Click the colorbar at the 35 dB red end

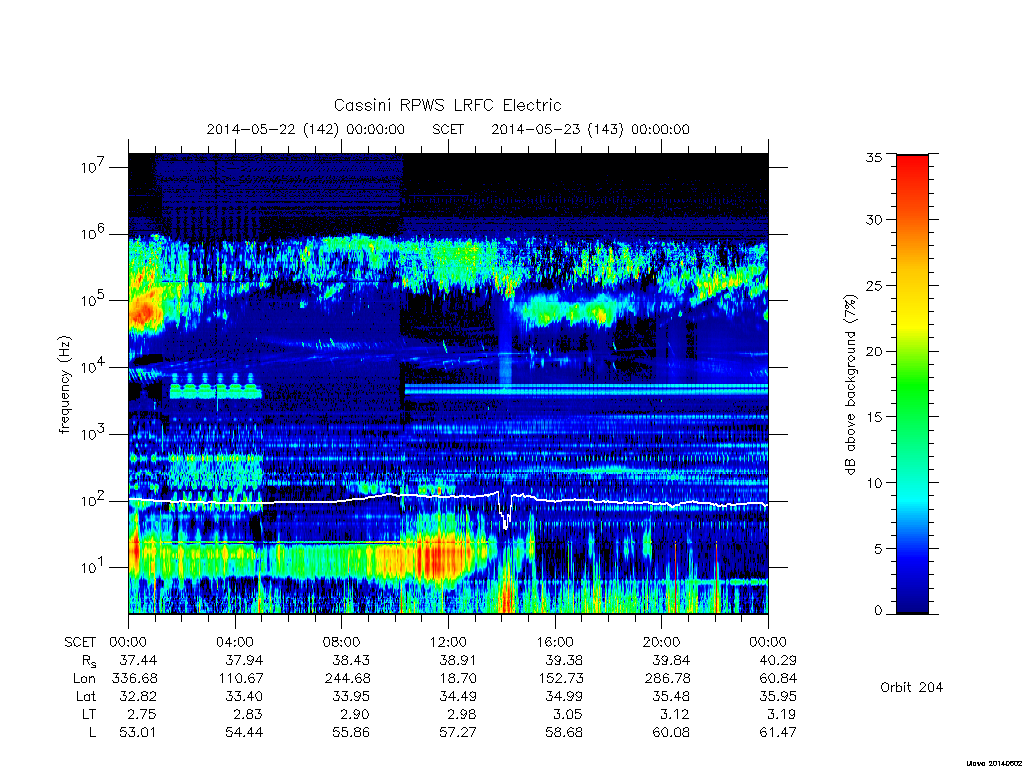tap(912, 159)
